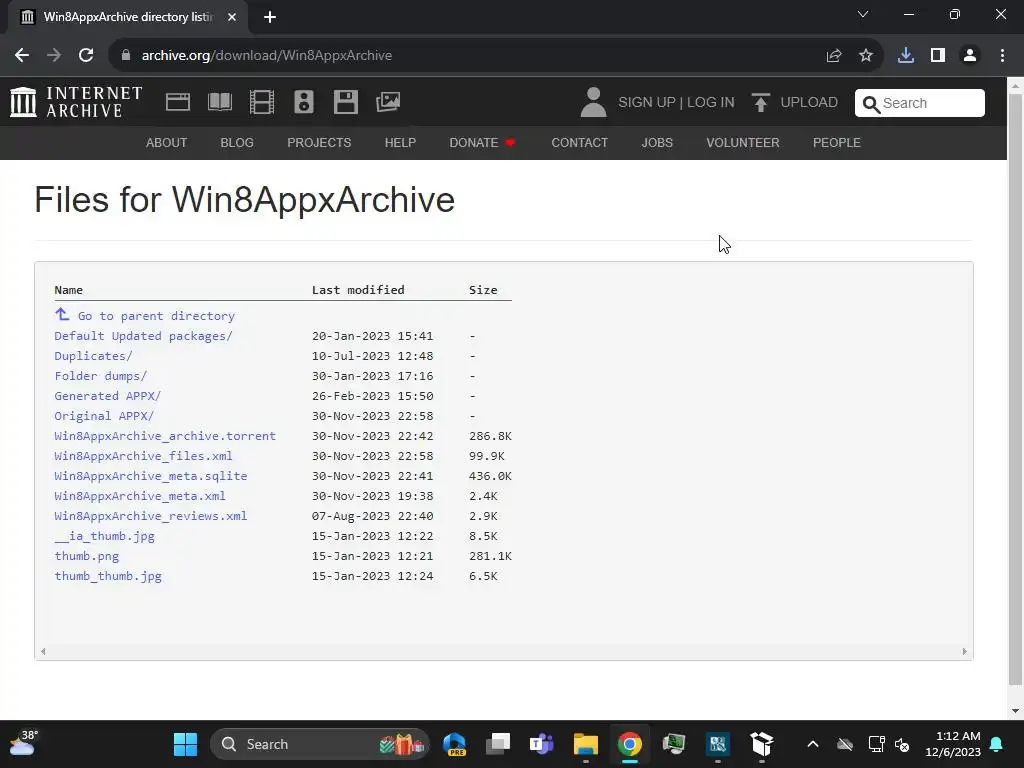Image resolution: width=1024 pixels, height=768 pixels.
Task: Open Microsoft Teams in taskbar
Action: pos(541,744)
